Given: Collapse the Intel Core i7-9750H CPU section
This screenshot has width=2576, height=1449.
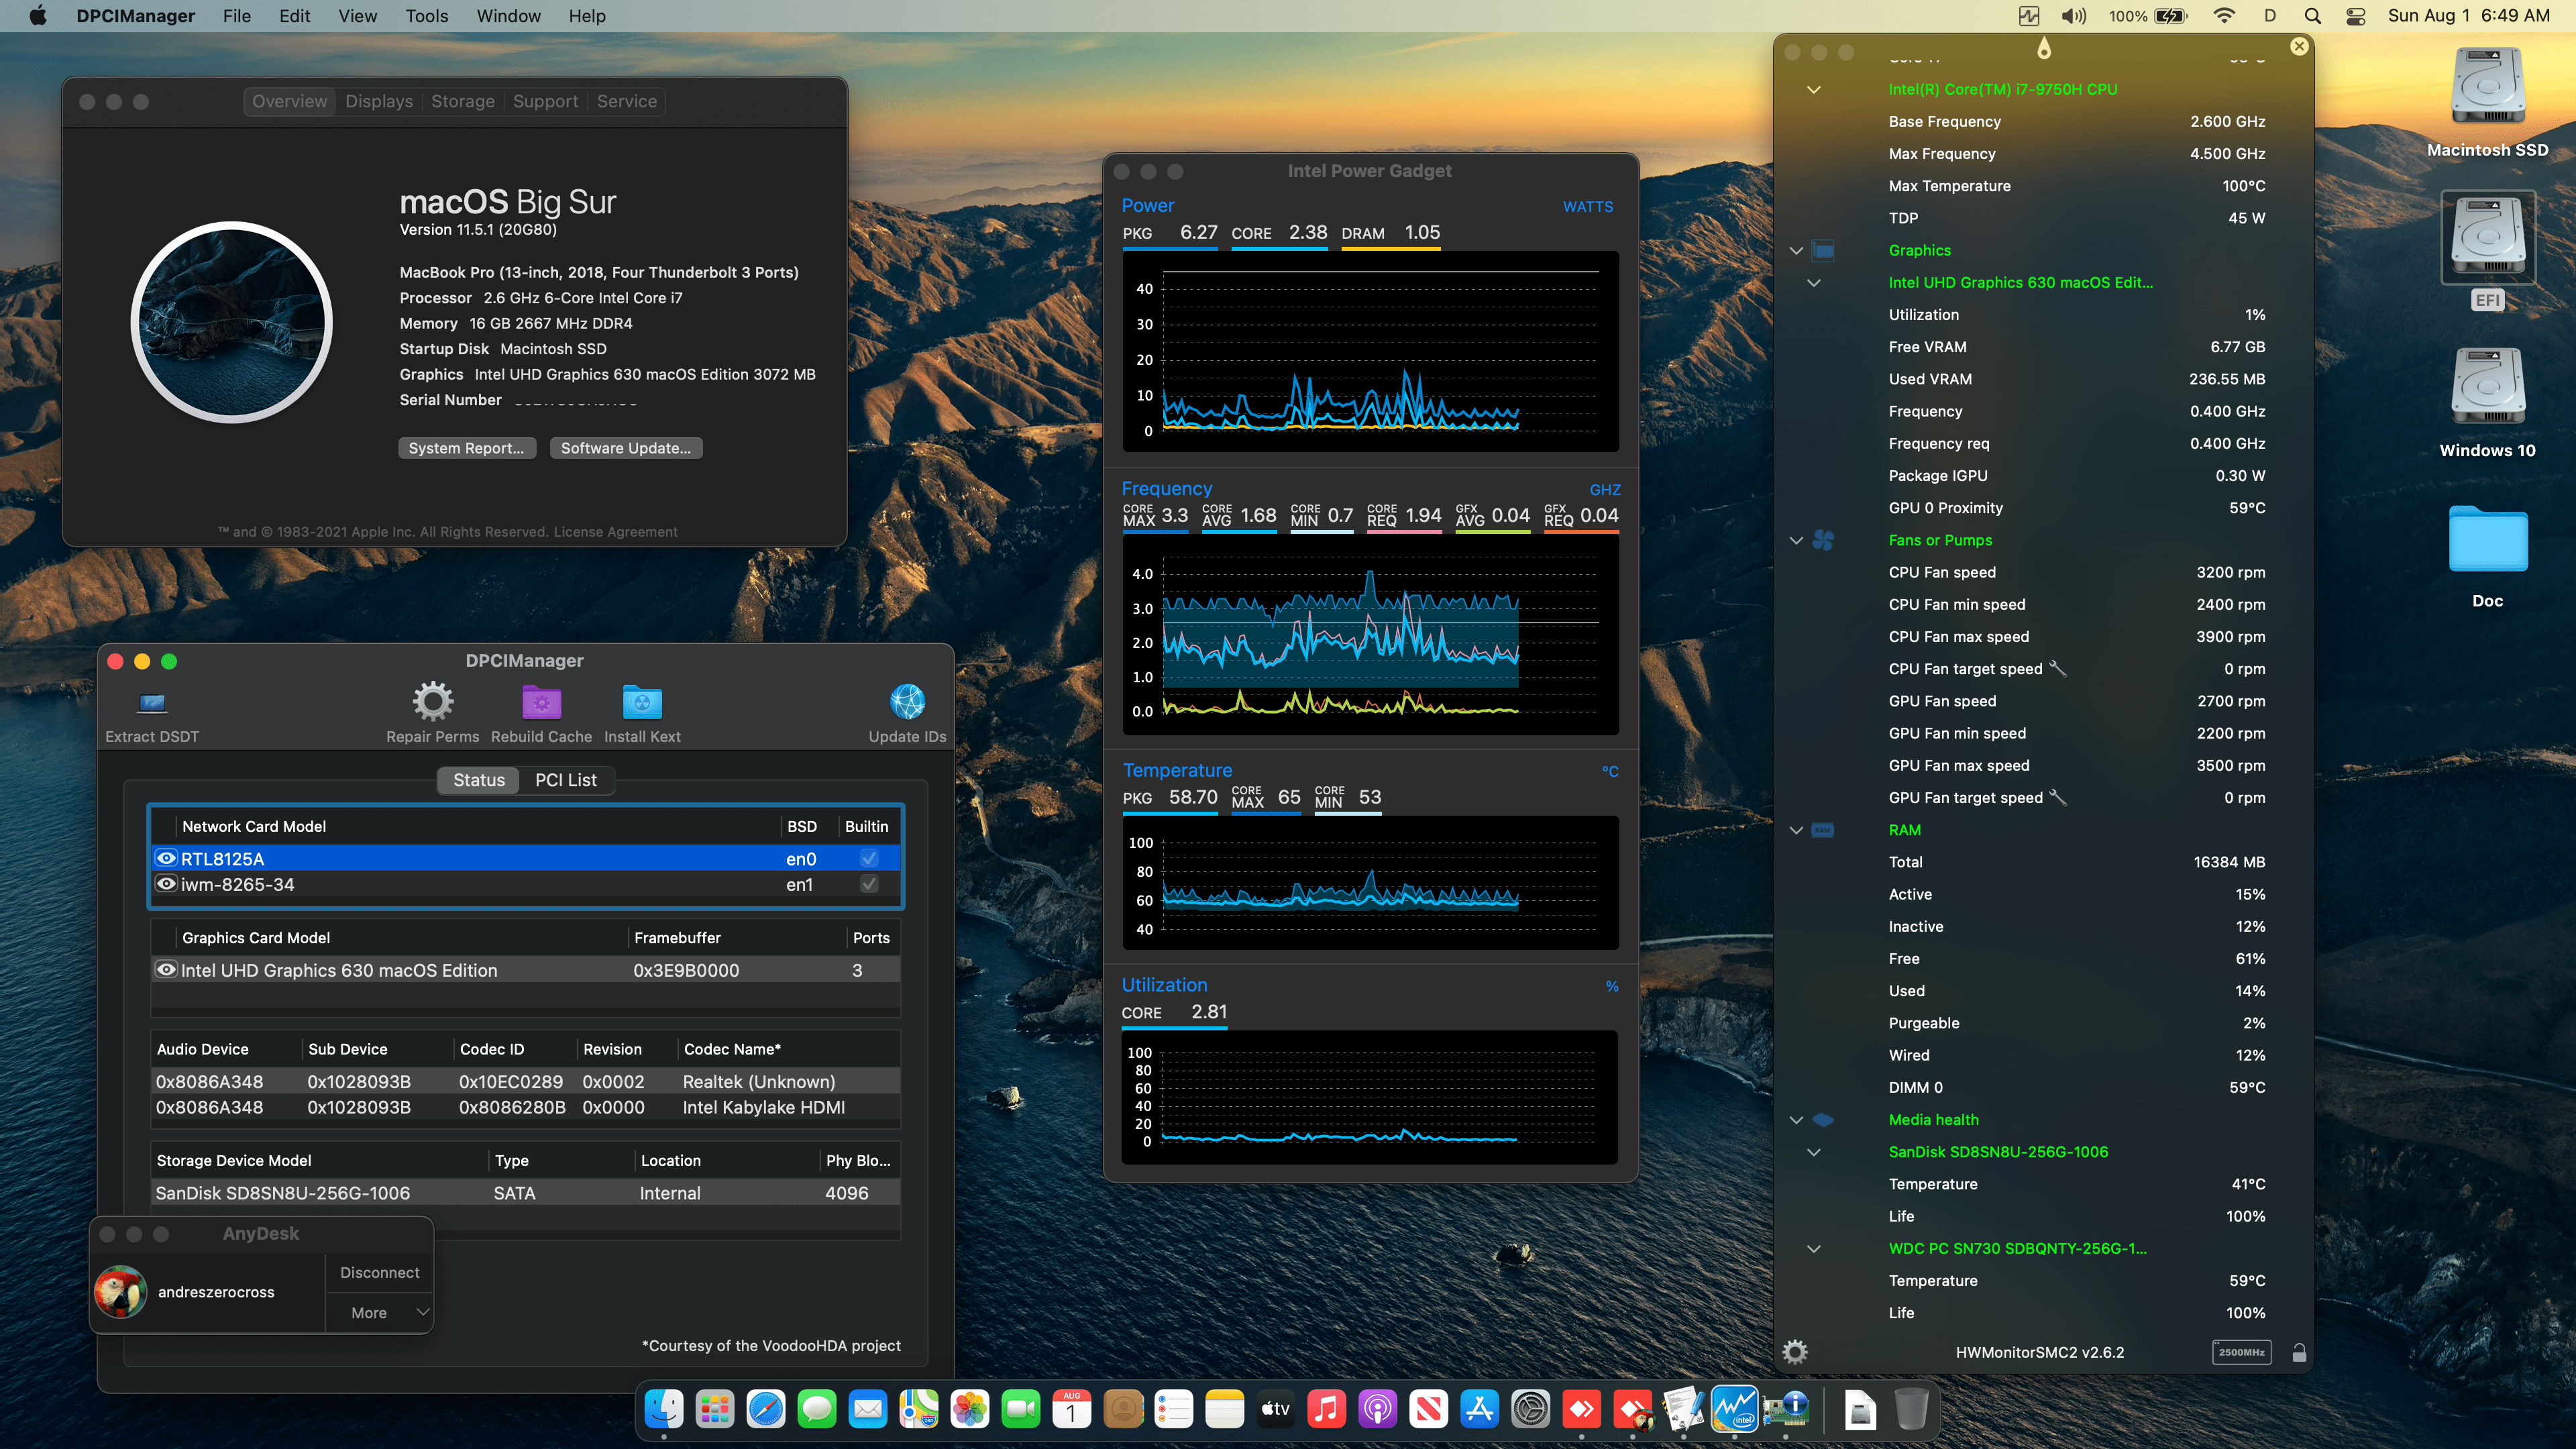Looking at the screenshot, I should [x=1813, y=89].
